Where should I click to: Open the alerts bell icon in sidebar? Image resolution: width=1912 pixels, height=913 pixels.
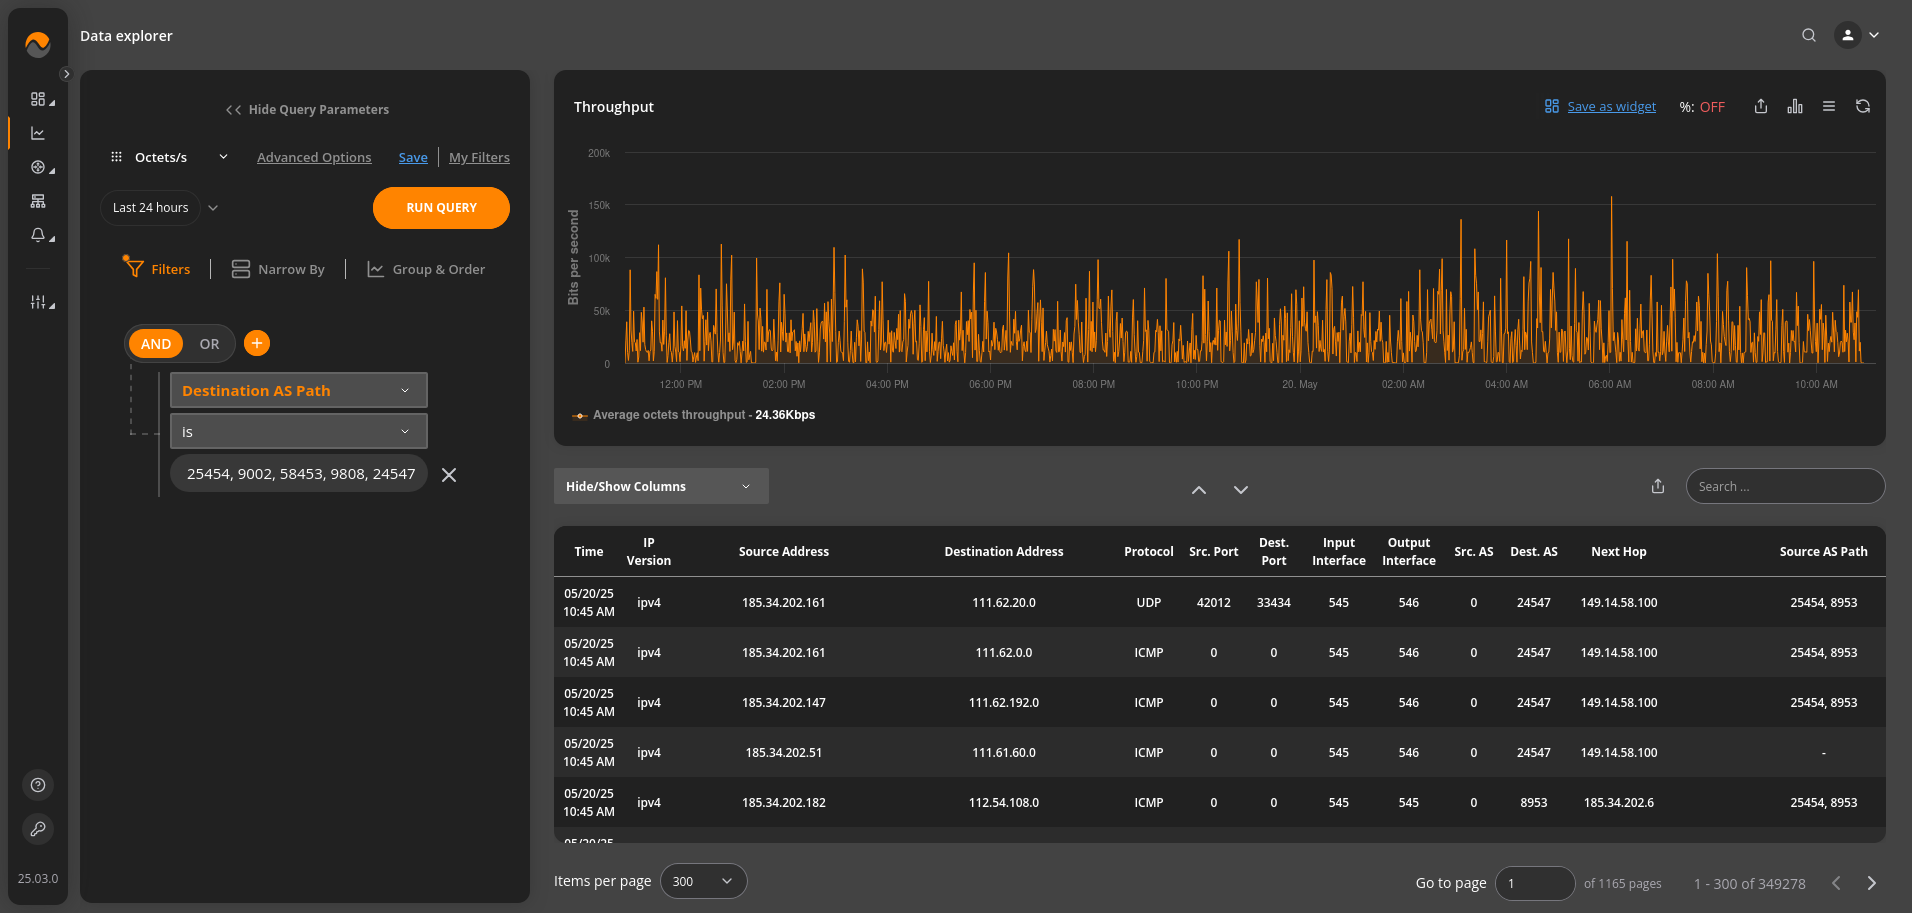(x=38, y=235)
